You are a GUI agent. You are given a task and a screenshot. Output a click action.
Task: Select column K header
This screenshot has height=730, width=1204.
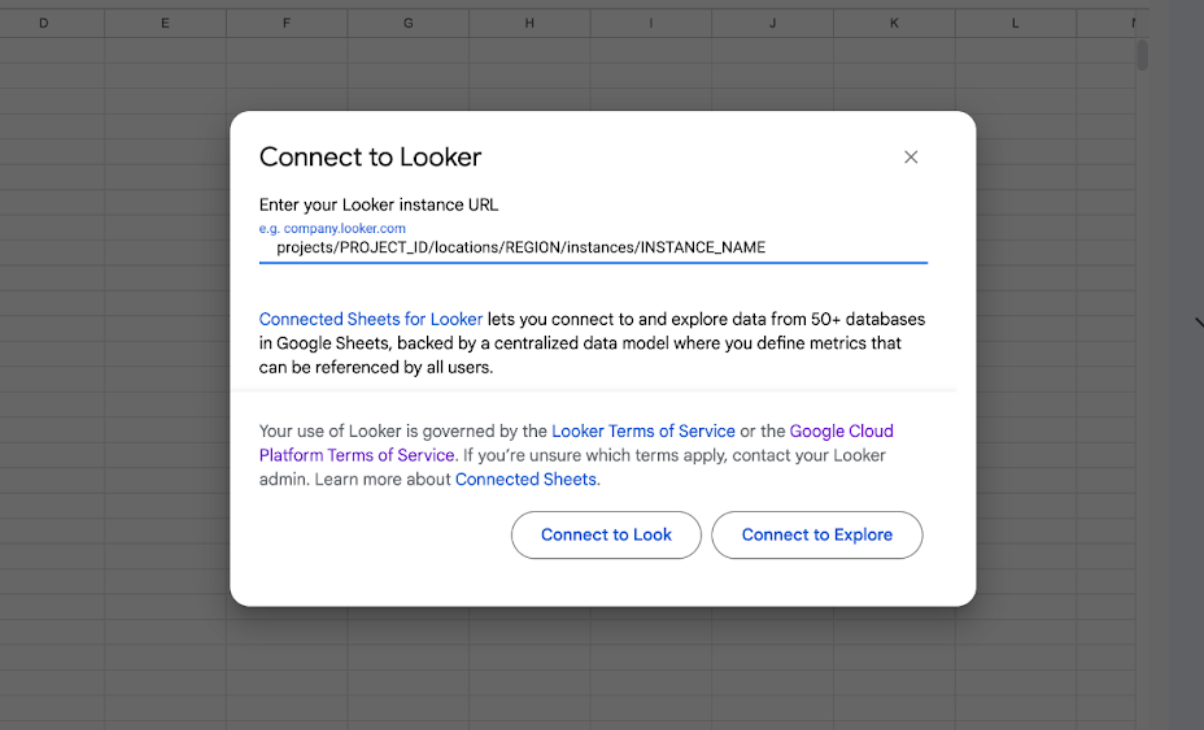click(x=894, y=22)
